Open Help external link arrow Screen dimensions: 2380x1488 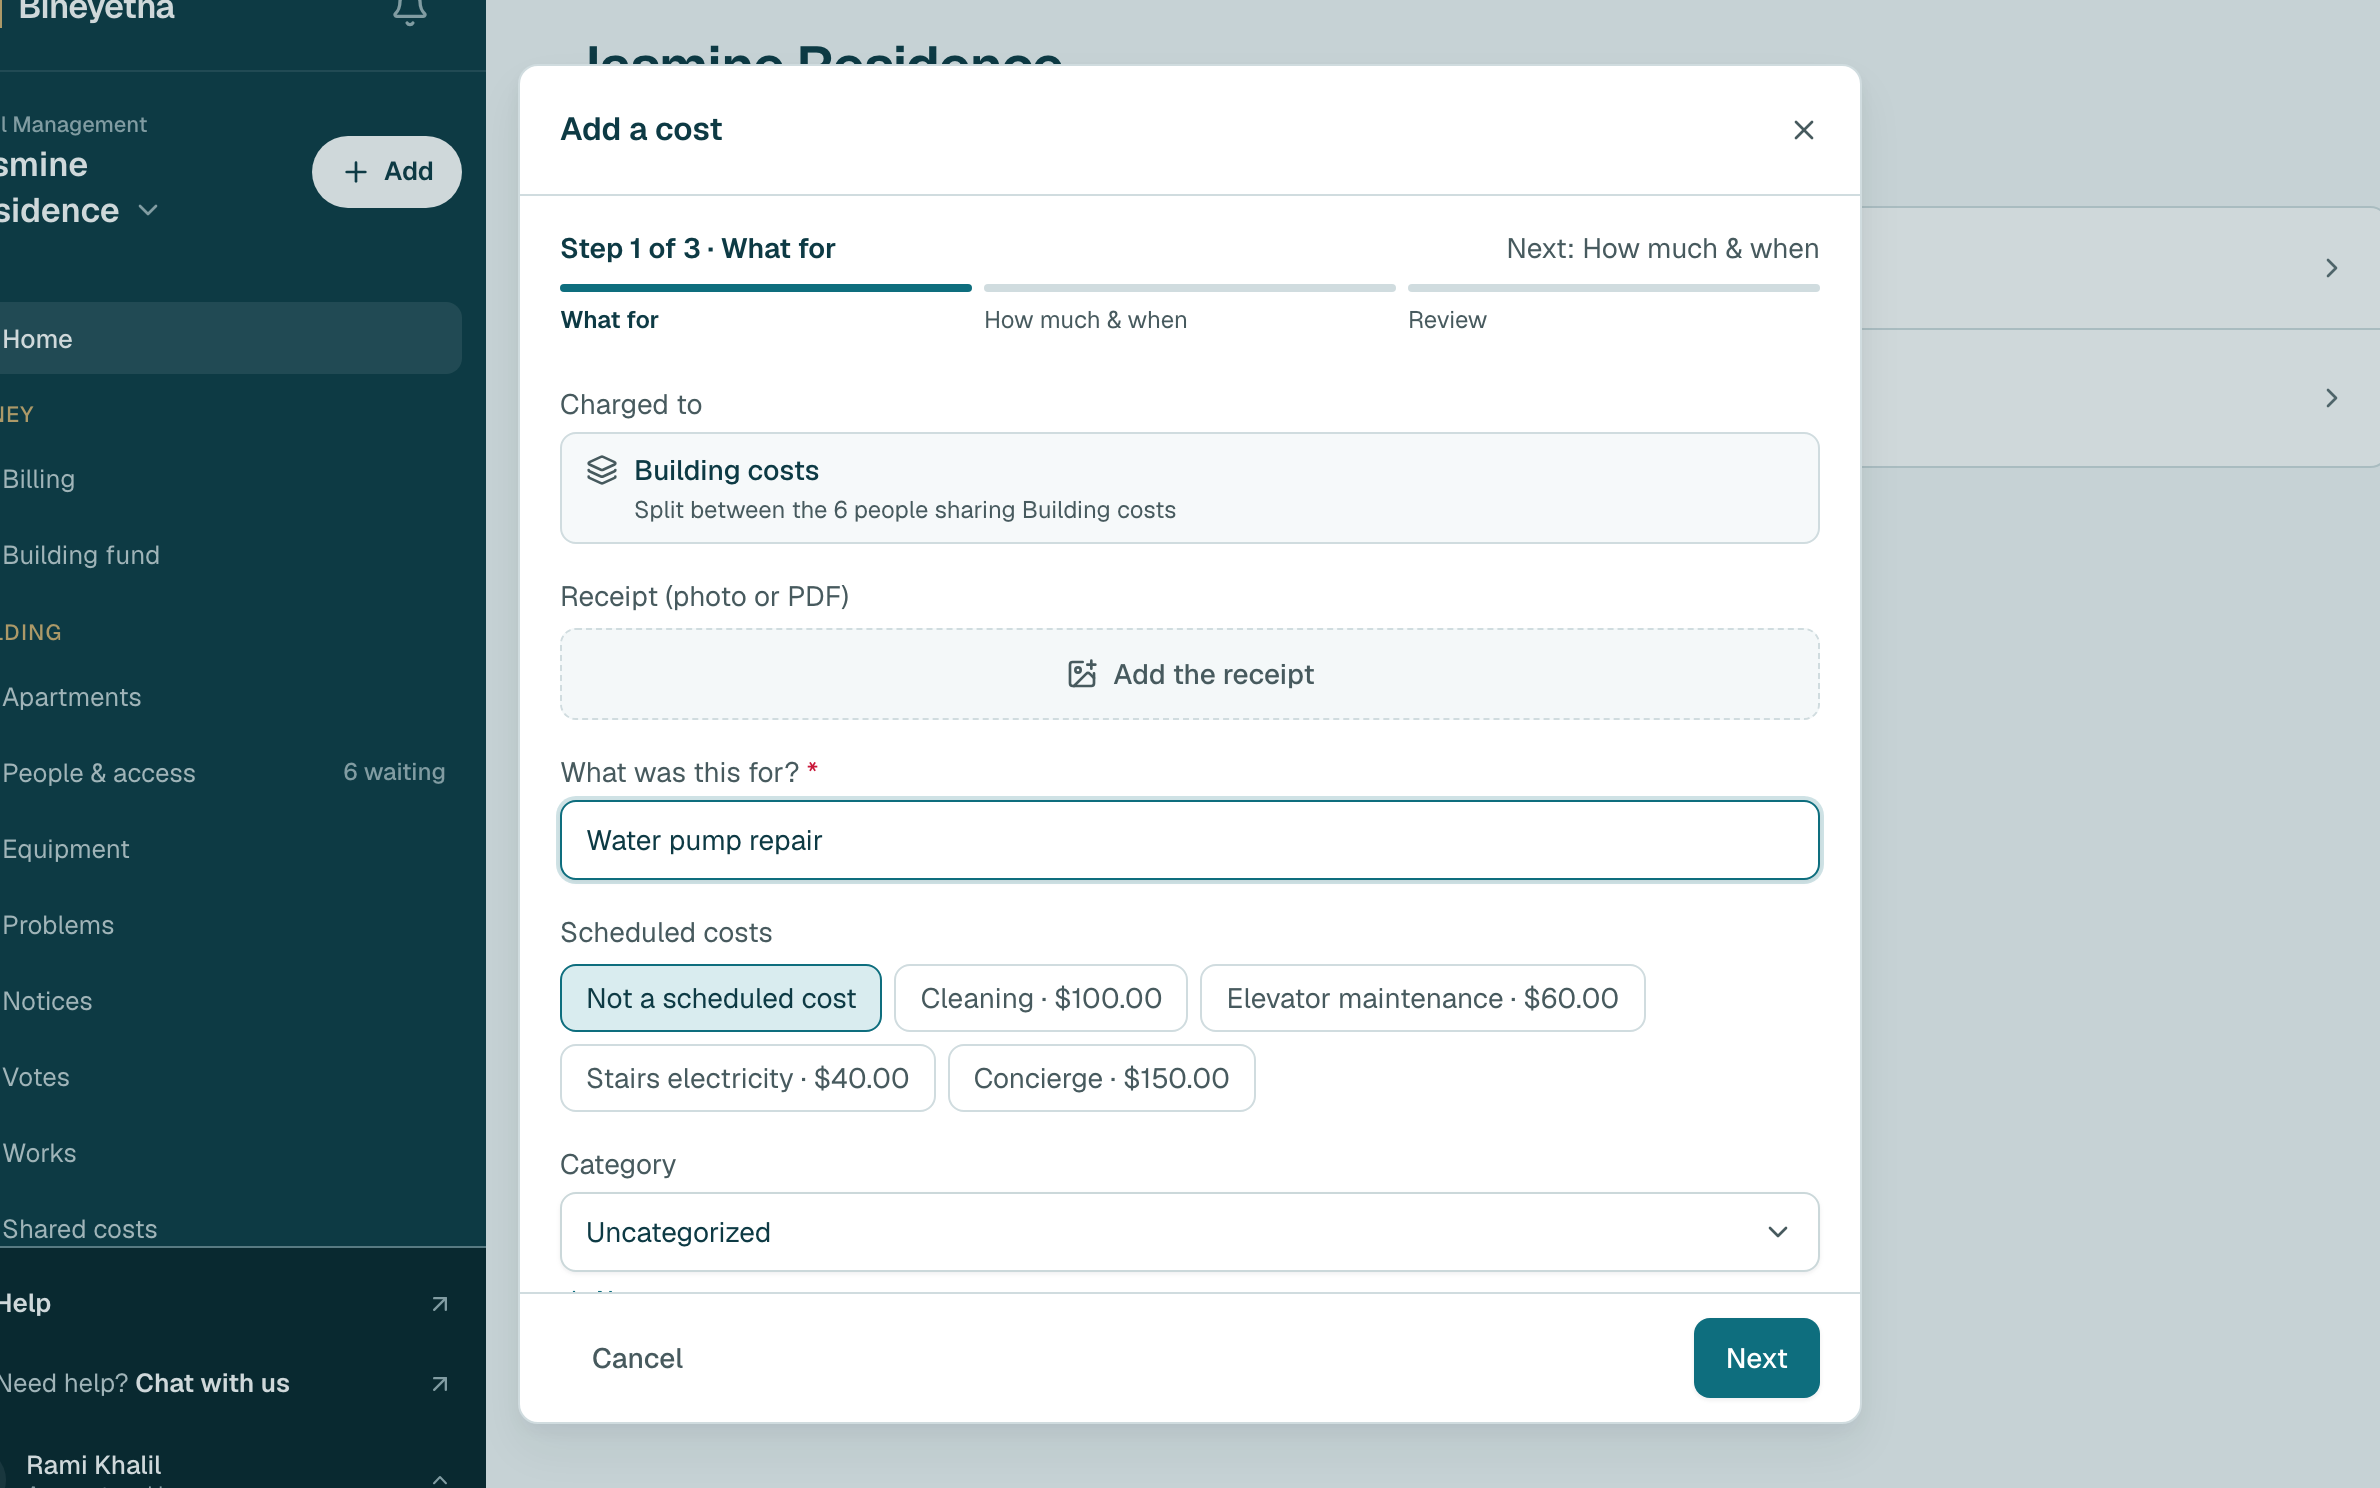[x=439, y=1303]
